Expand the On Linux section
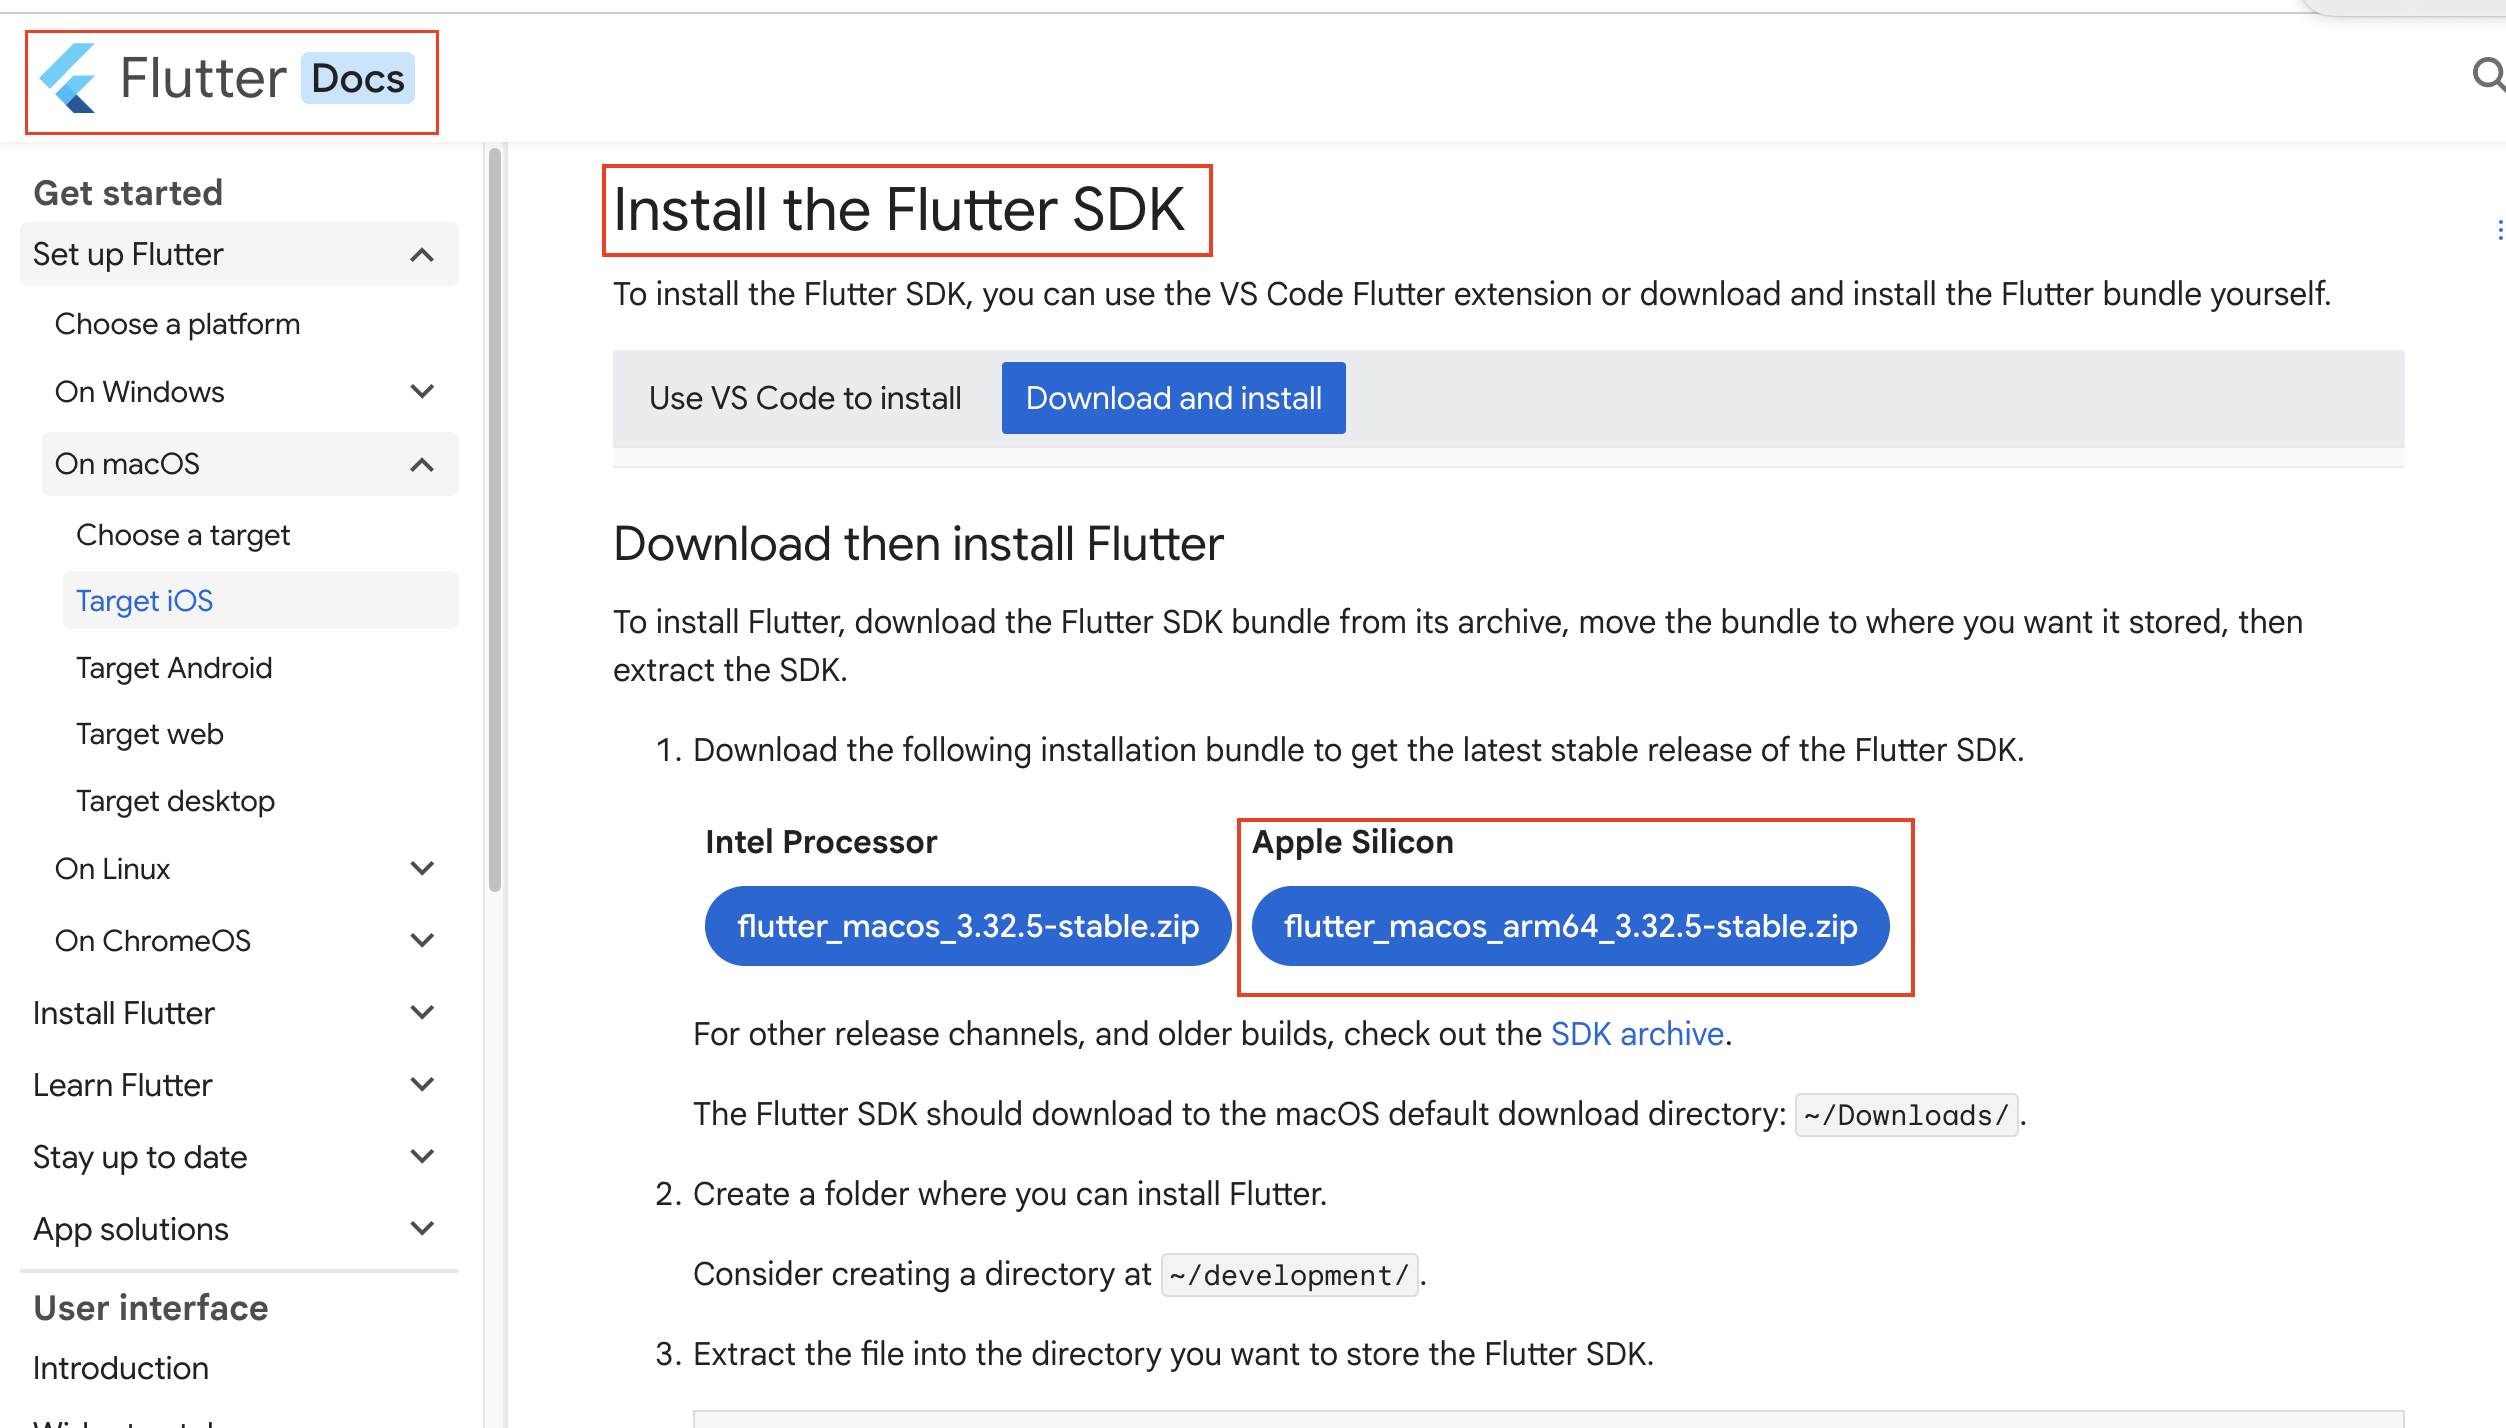 pos(423,868)
